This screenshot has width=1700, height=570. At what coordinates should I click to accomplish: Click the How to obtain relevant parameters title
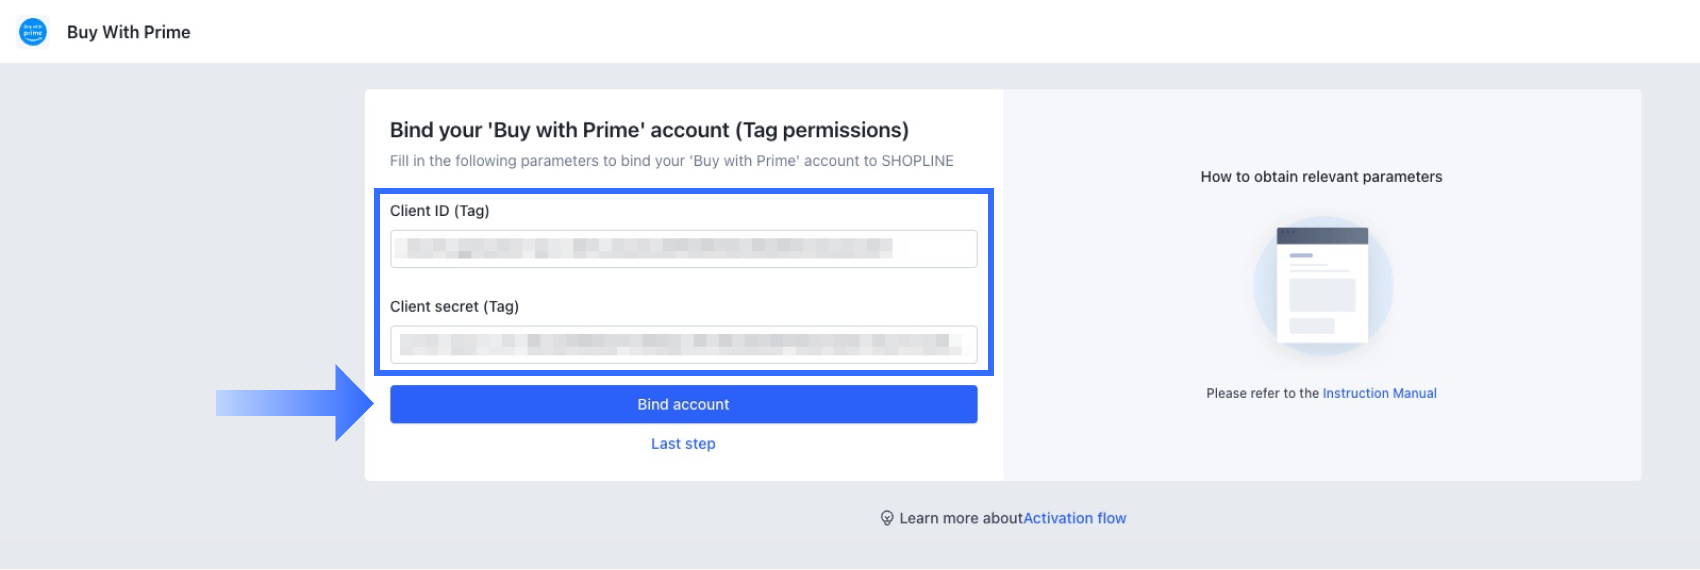(x=1321, y=177)
